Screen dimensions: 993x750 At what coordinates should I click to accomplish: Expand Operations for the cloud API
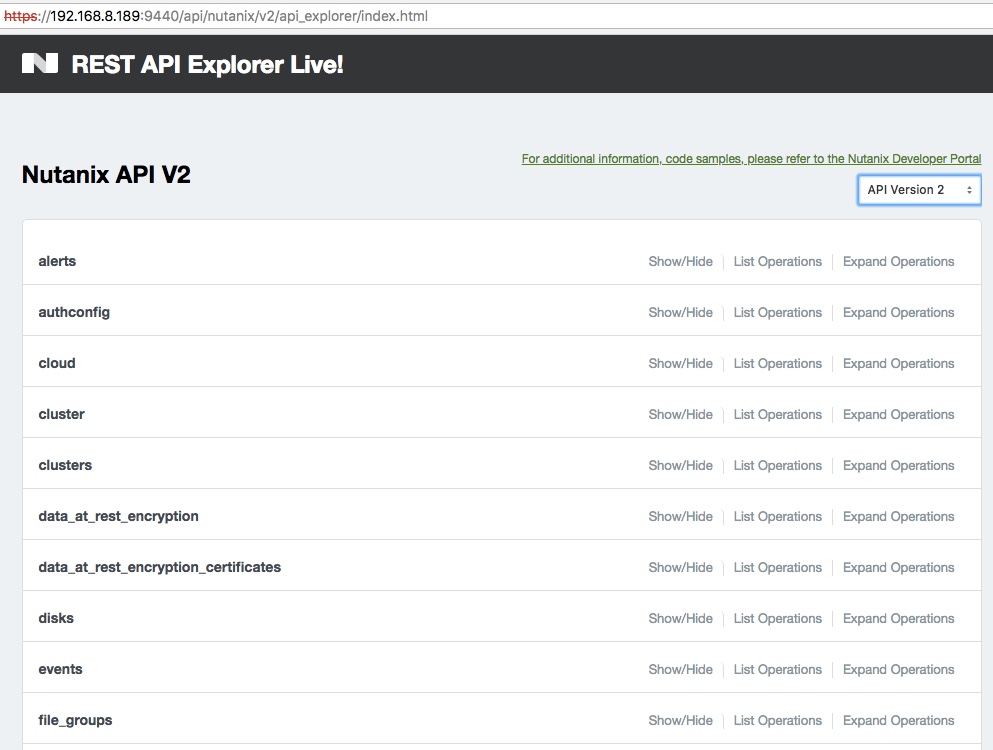(897, 363)
